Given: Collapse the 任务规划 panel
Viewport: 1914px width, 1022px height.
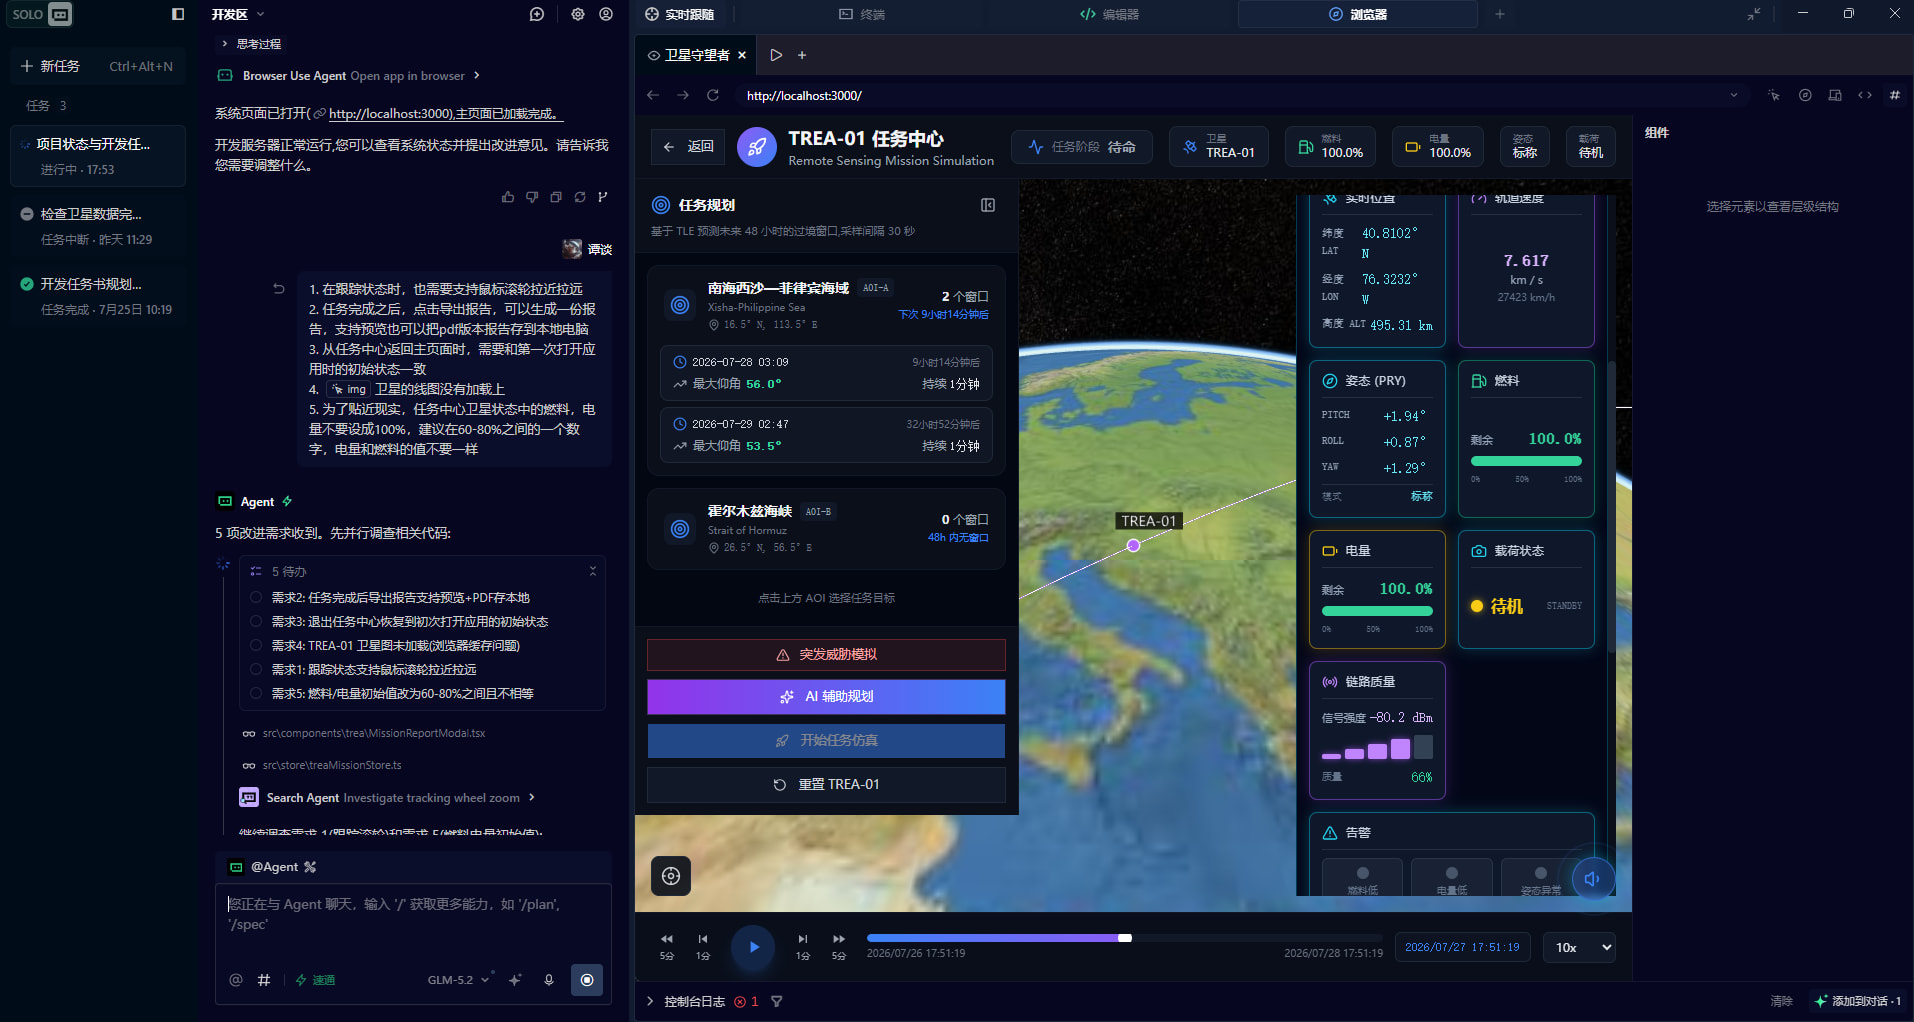Looking at the screenshot, I should click(x=988, y=205).
